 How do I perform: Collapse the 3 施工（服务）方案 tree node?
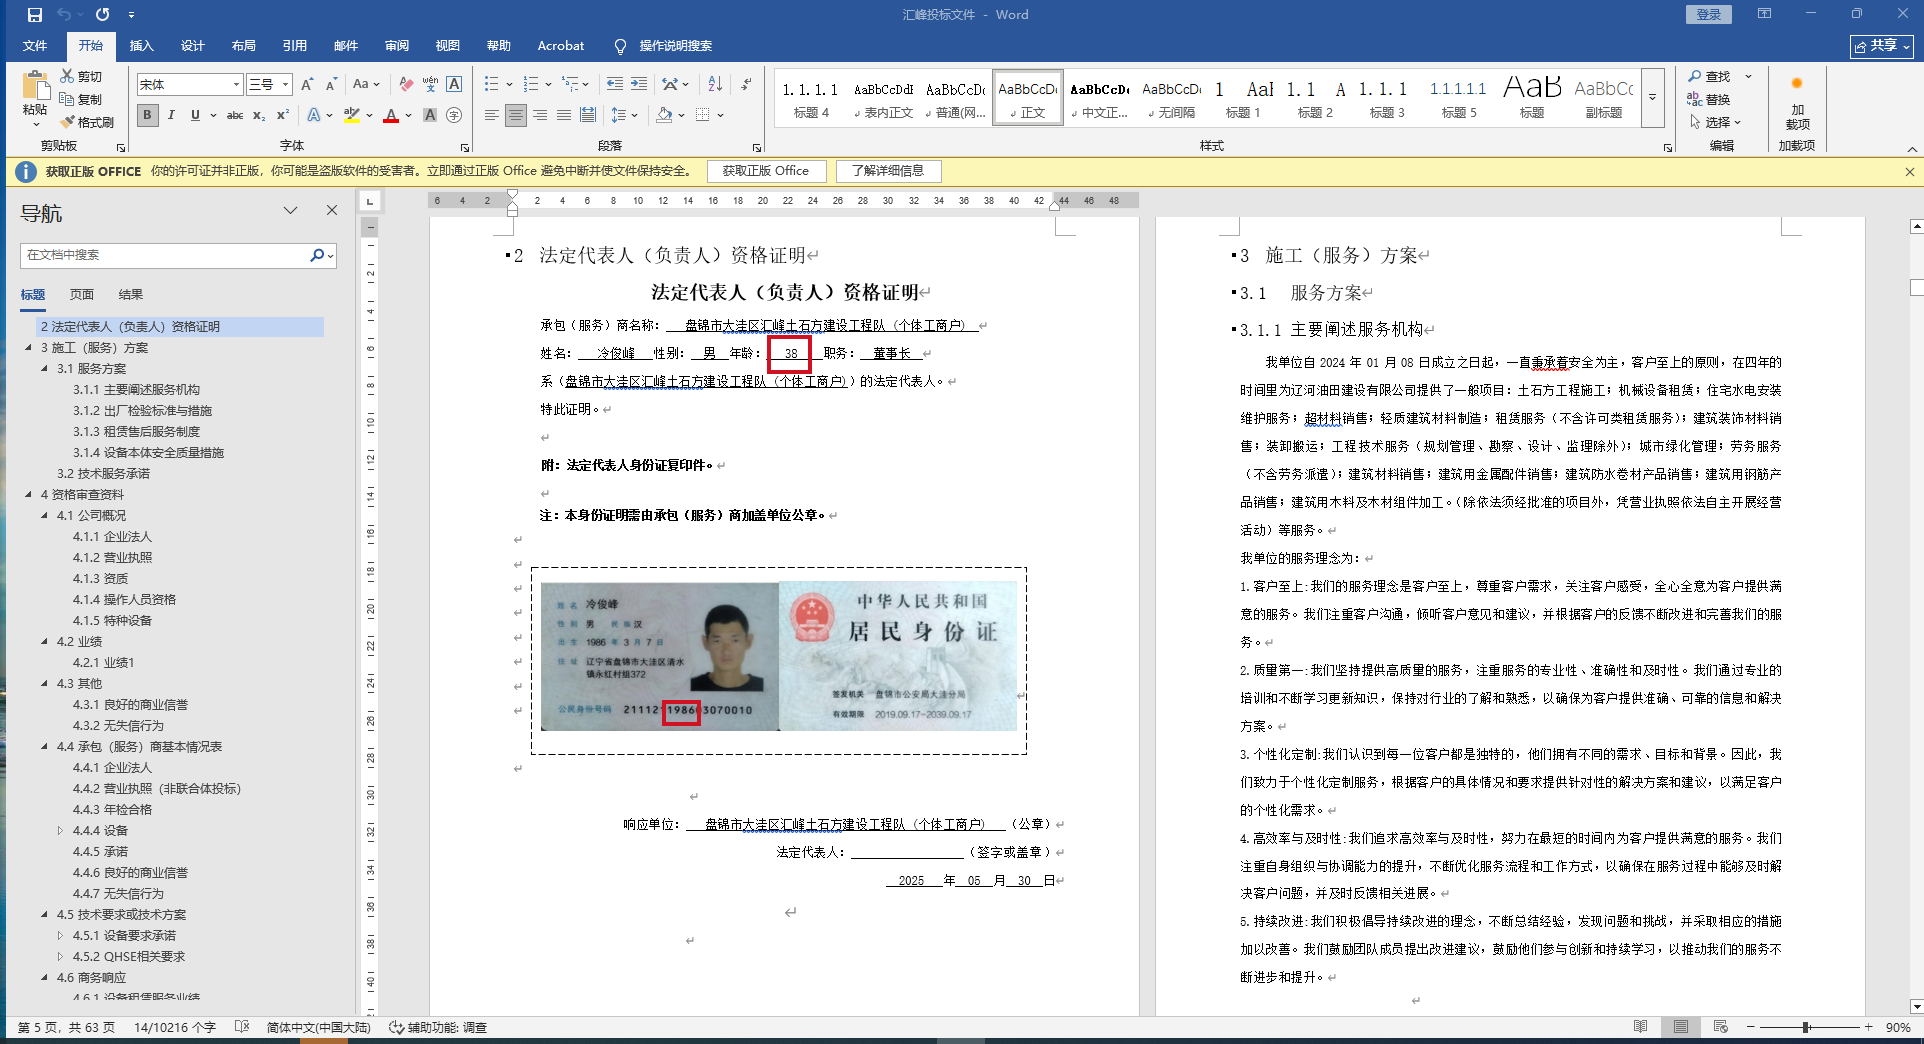(29, 348)
